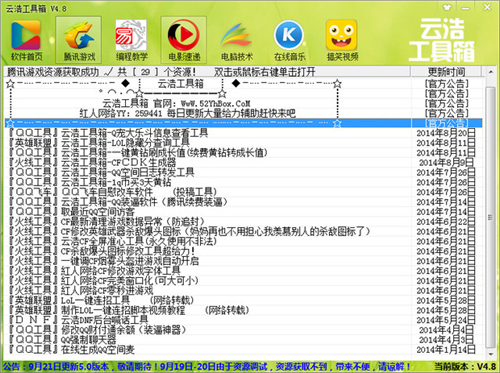
Task: Click scrollbar down arrow in list
Action: click(490, 354)
